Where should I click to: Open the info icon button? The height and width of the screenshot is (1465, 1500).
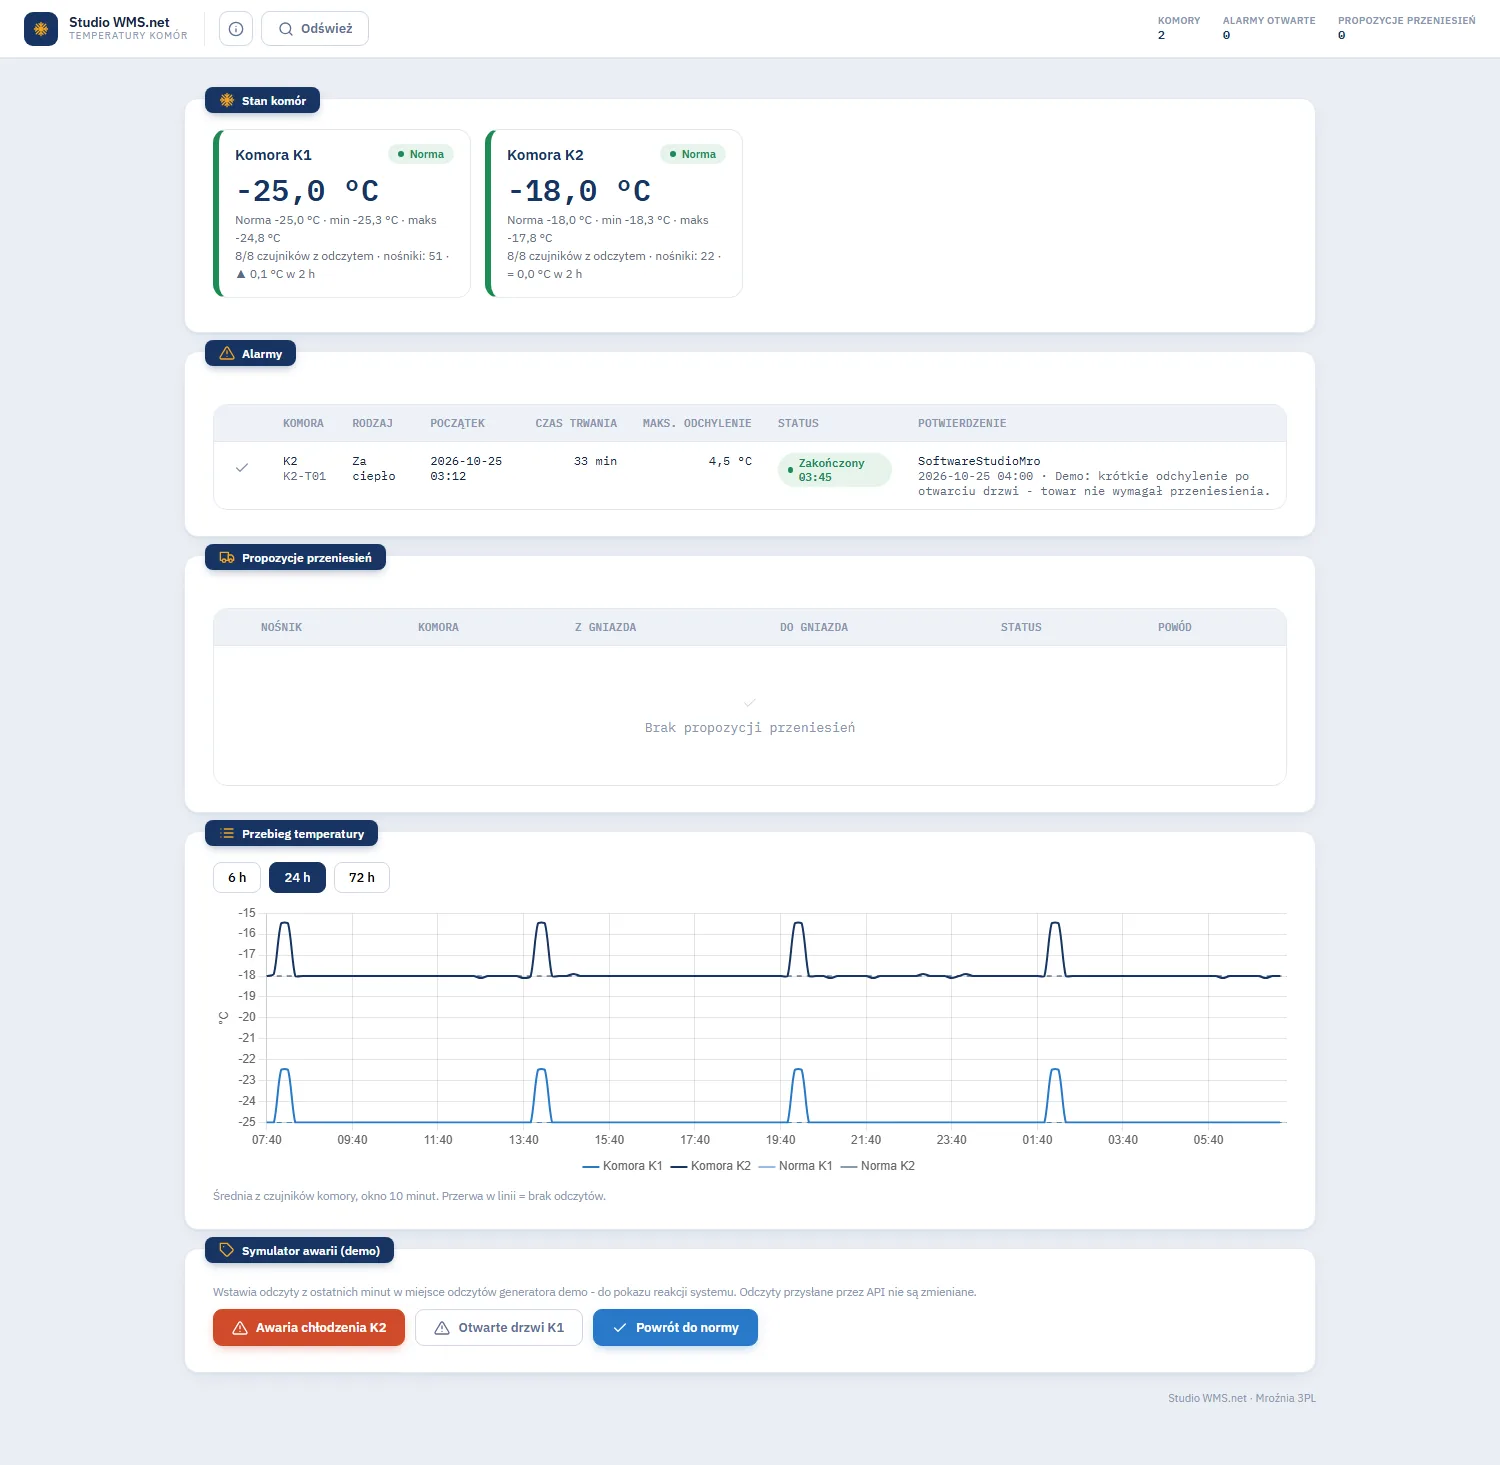236,29
